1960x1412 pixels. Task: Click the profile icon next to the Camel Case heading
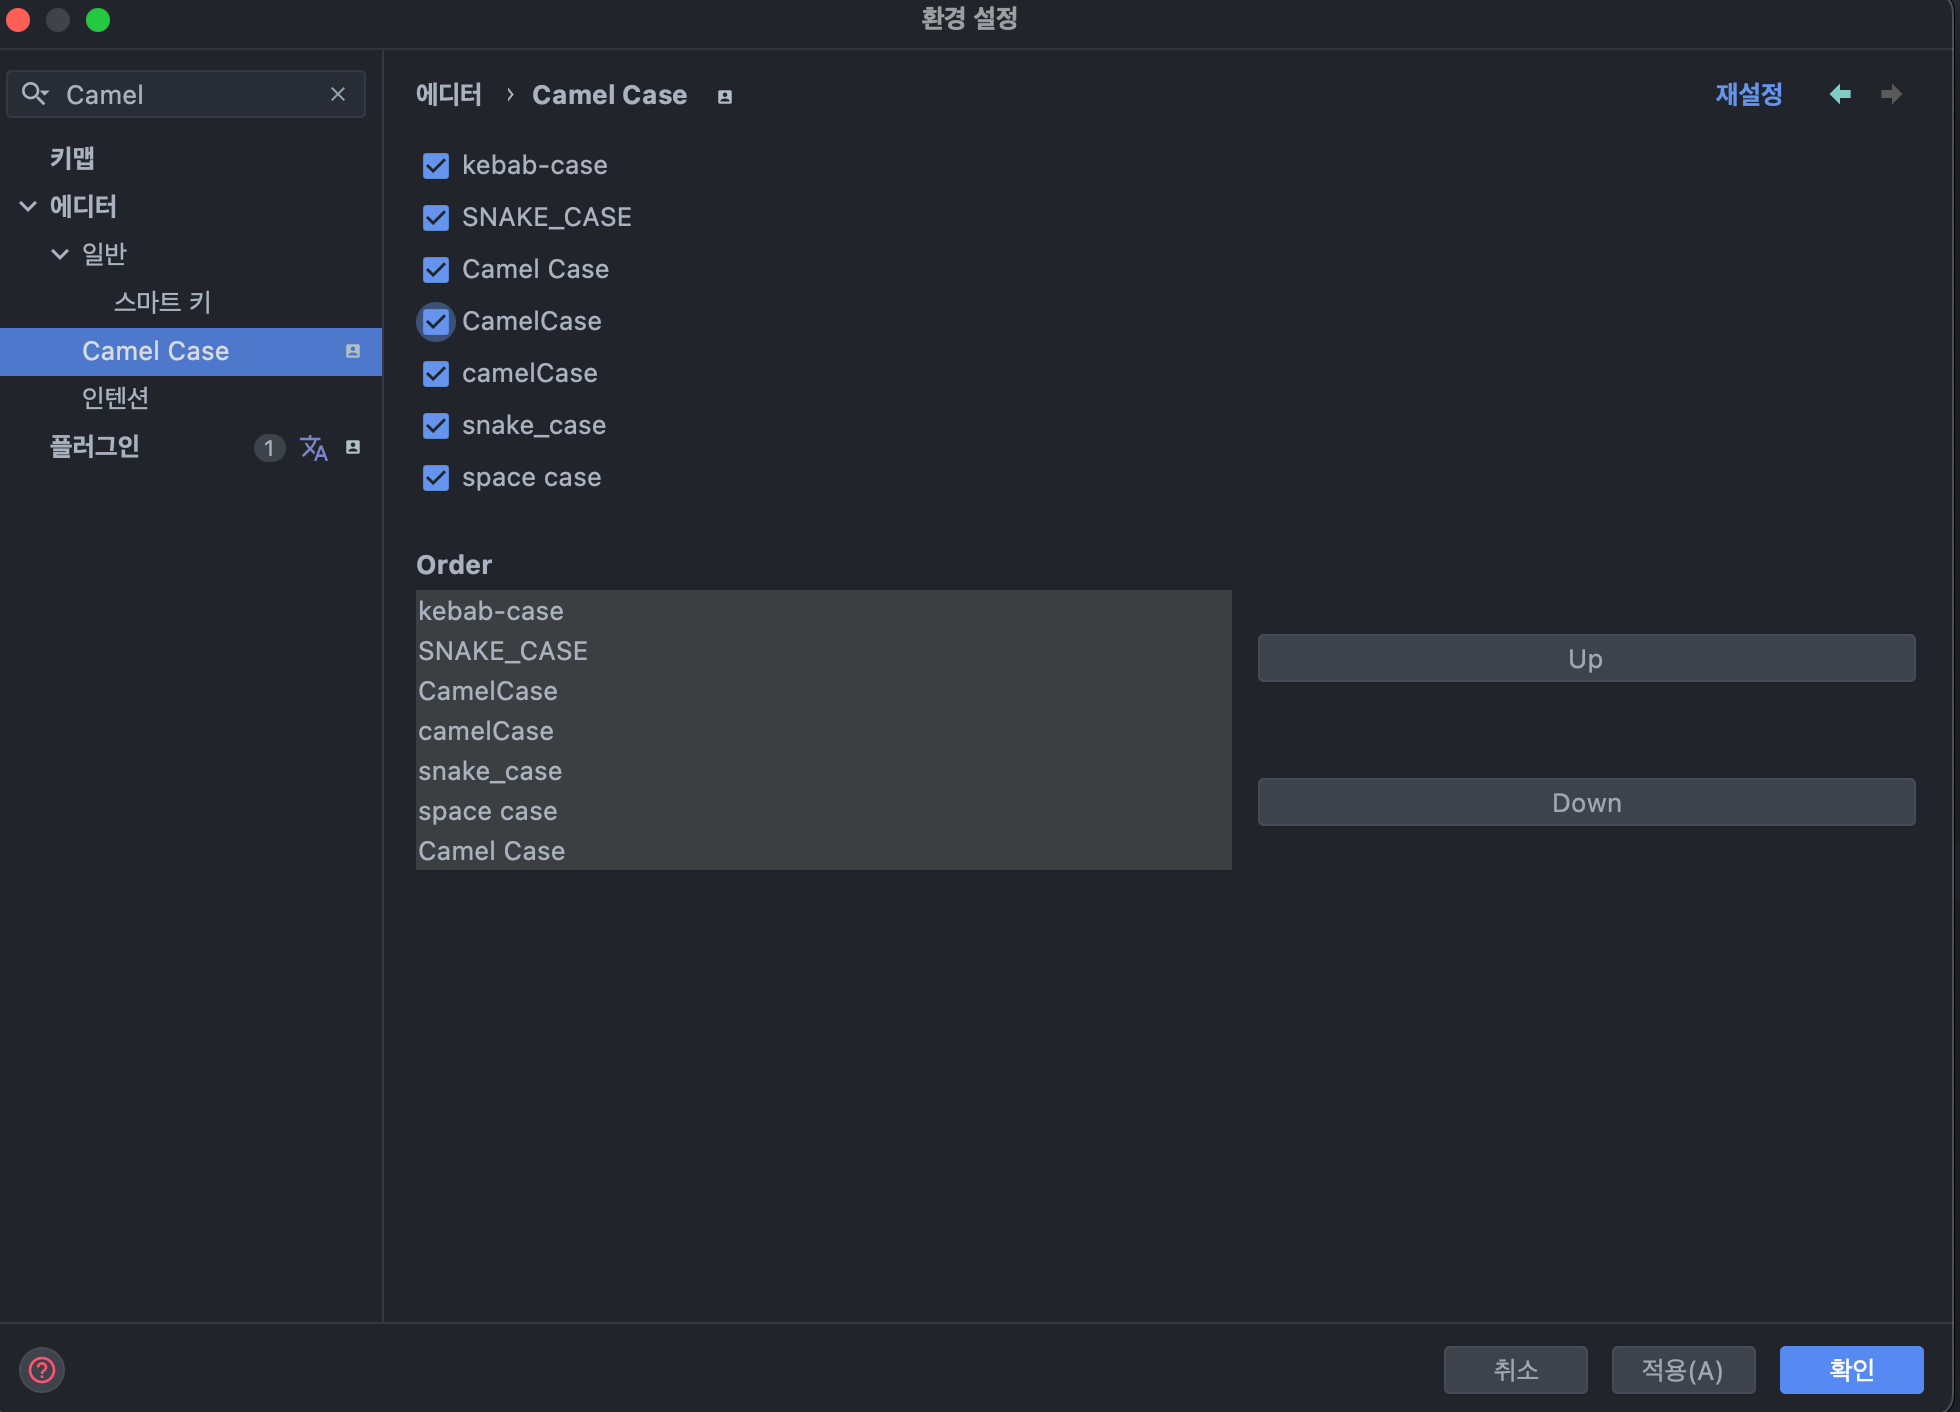pyautogui.click(x=725, y=97)
